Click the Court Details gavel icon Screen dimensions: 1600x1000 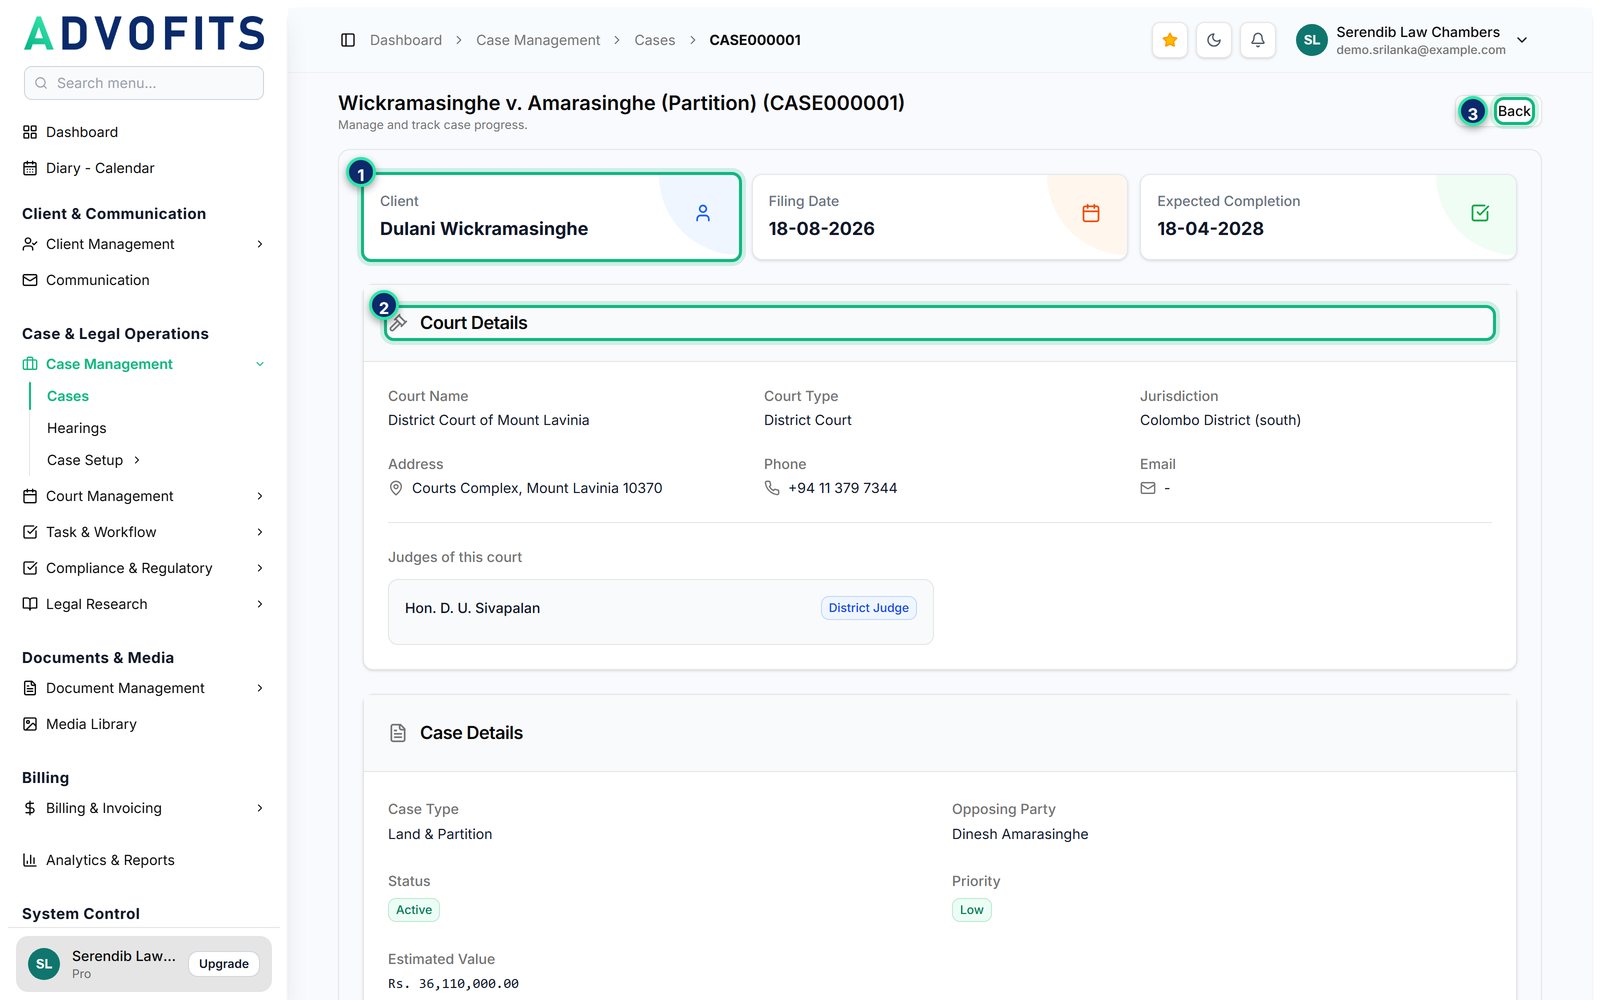point(398,323)
